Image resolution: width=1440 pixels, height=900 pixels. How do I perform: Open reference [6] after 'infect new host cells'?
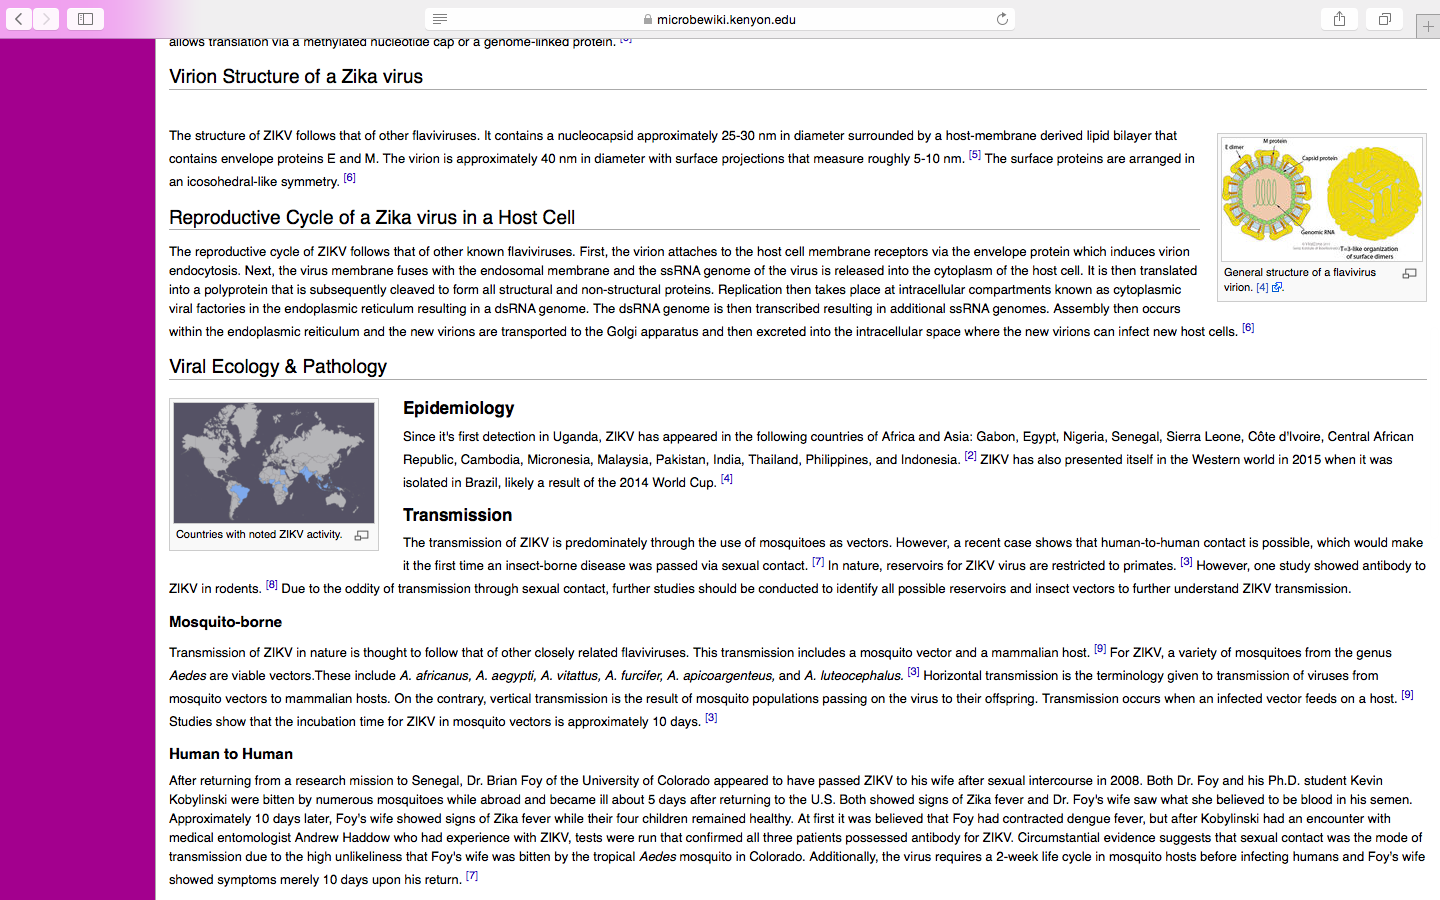click(1248, 328)
